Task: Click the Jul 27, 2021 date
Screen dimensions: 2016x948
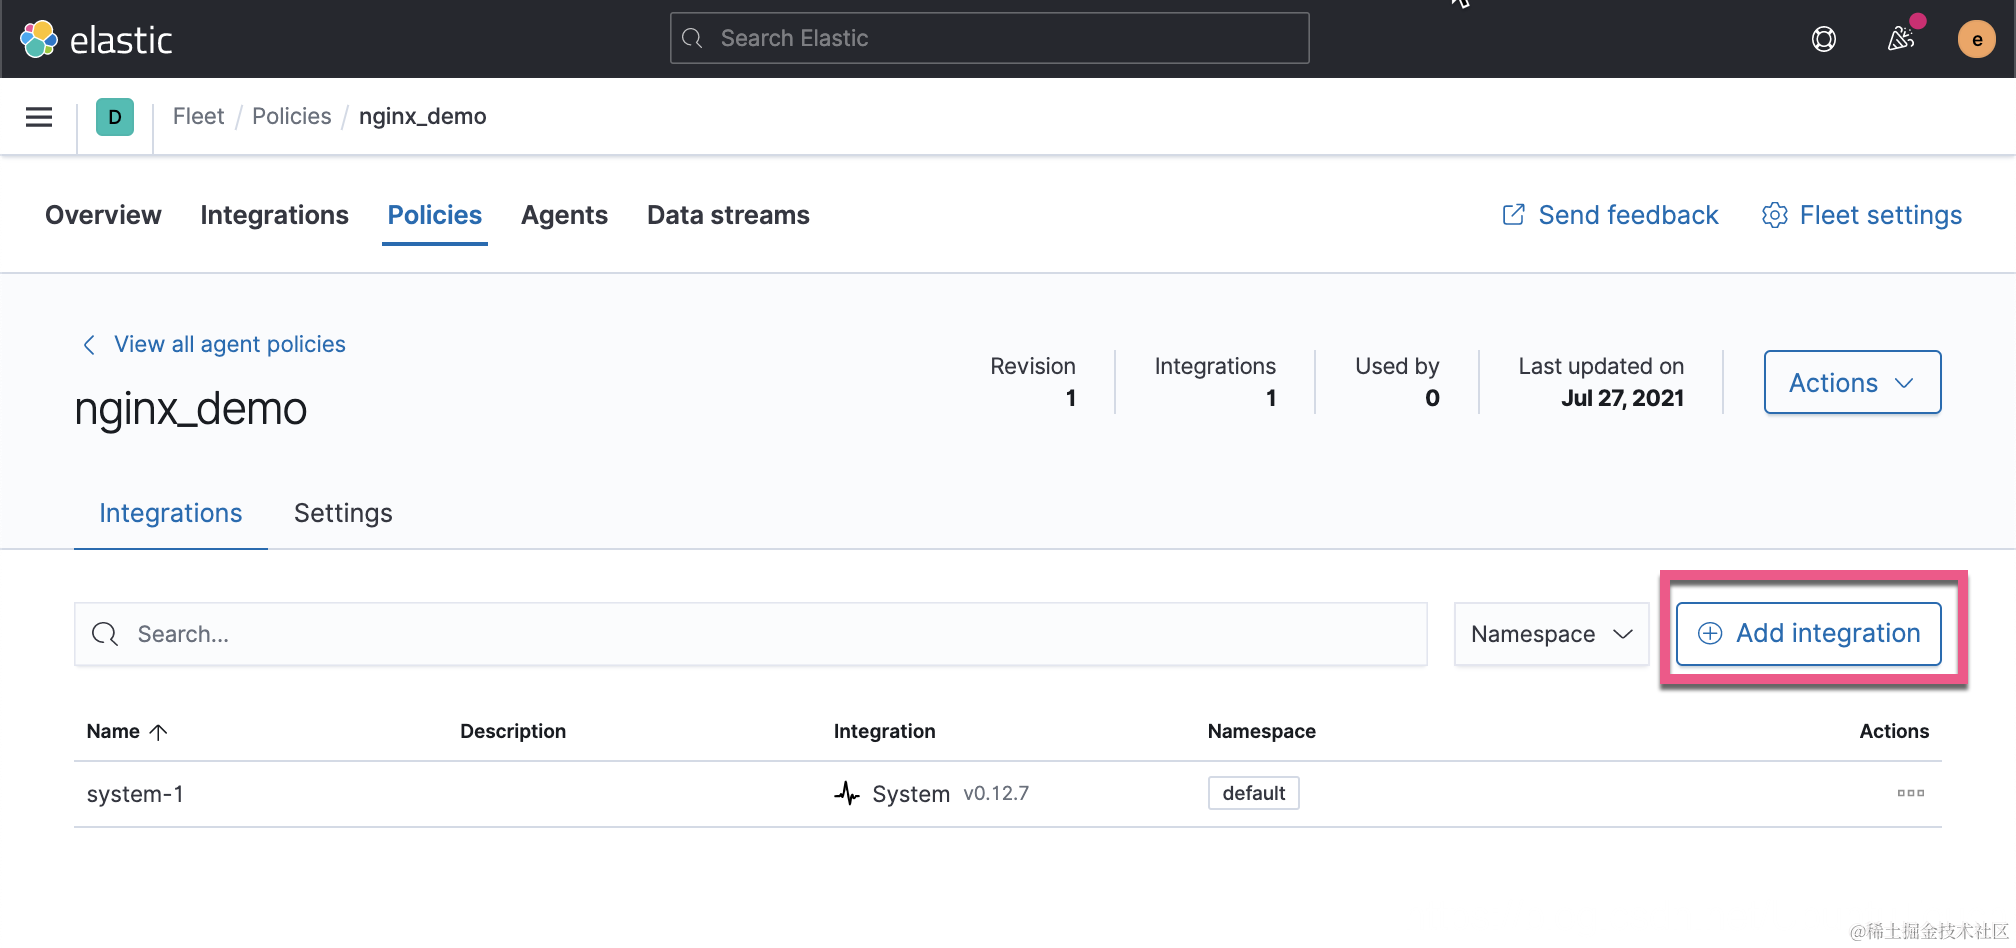Action: tap(1622, 398)
